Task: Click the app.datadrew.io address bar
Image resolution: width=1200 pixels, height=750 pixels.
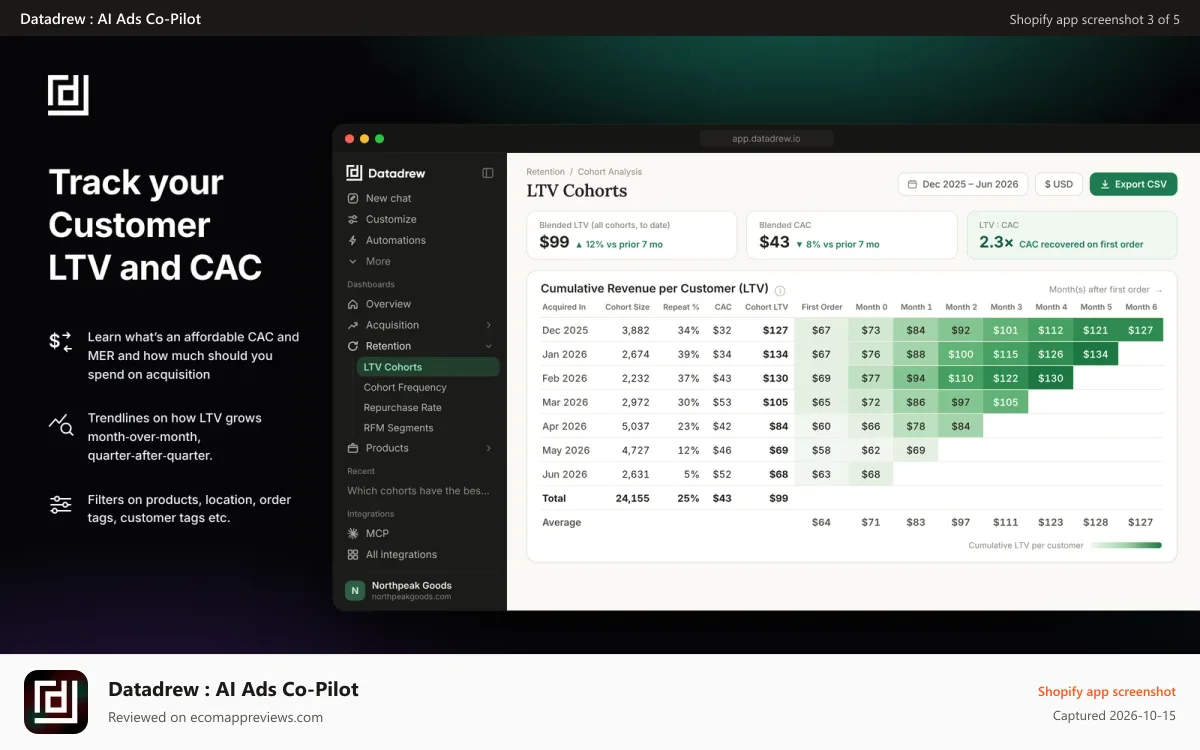Action: pos(767,139)
